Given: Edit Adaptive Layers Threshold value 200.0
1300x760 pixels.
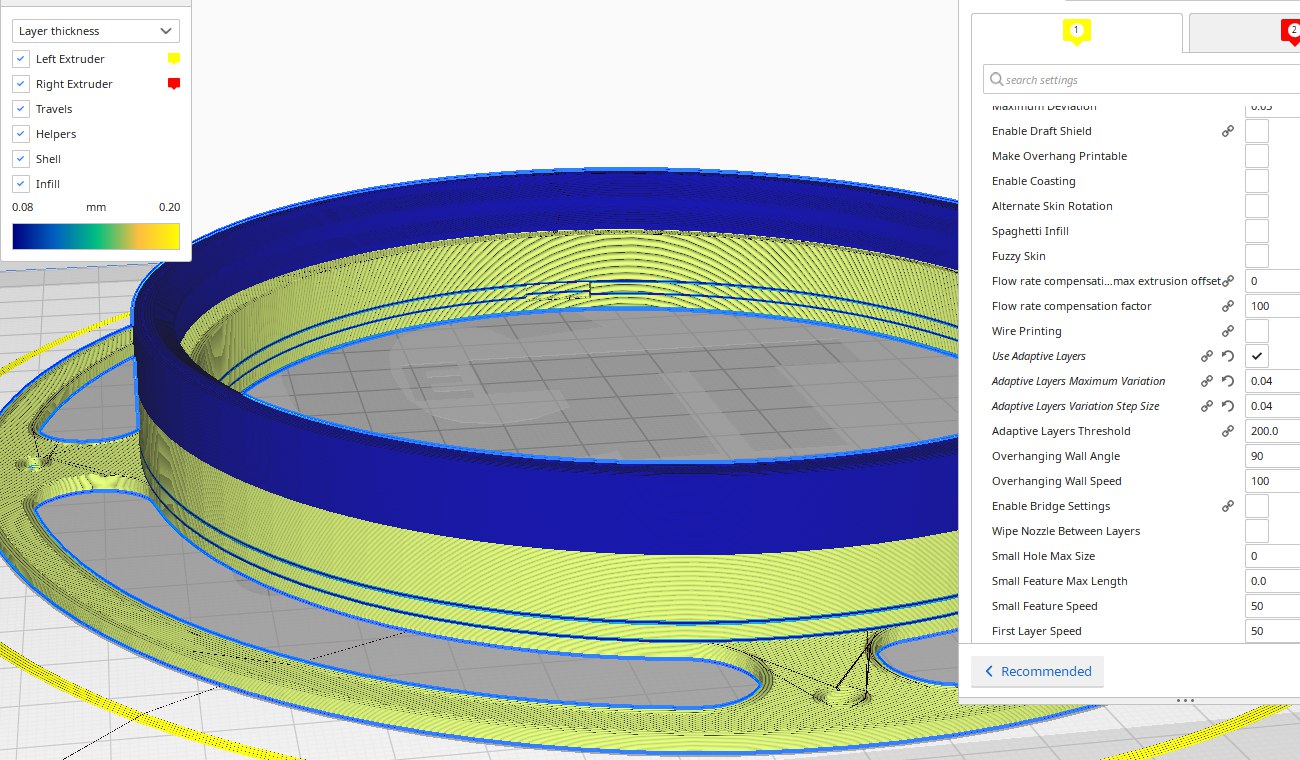Looking at the screenshot, I should (x=1273, y=431).
